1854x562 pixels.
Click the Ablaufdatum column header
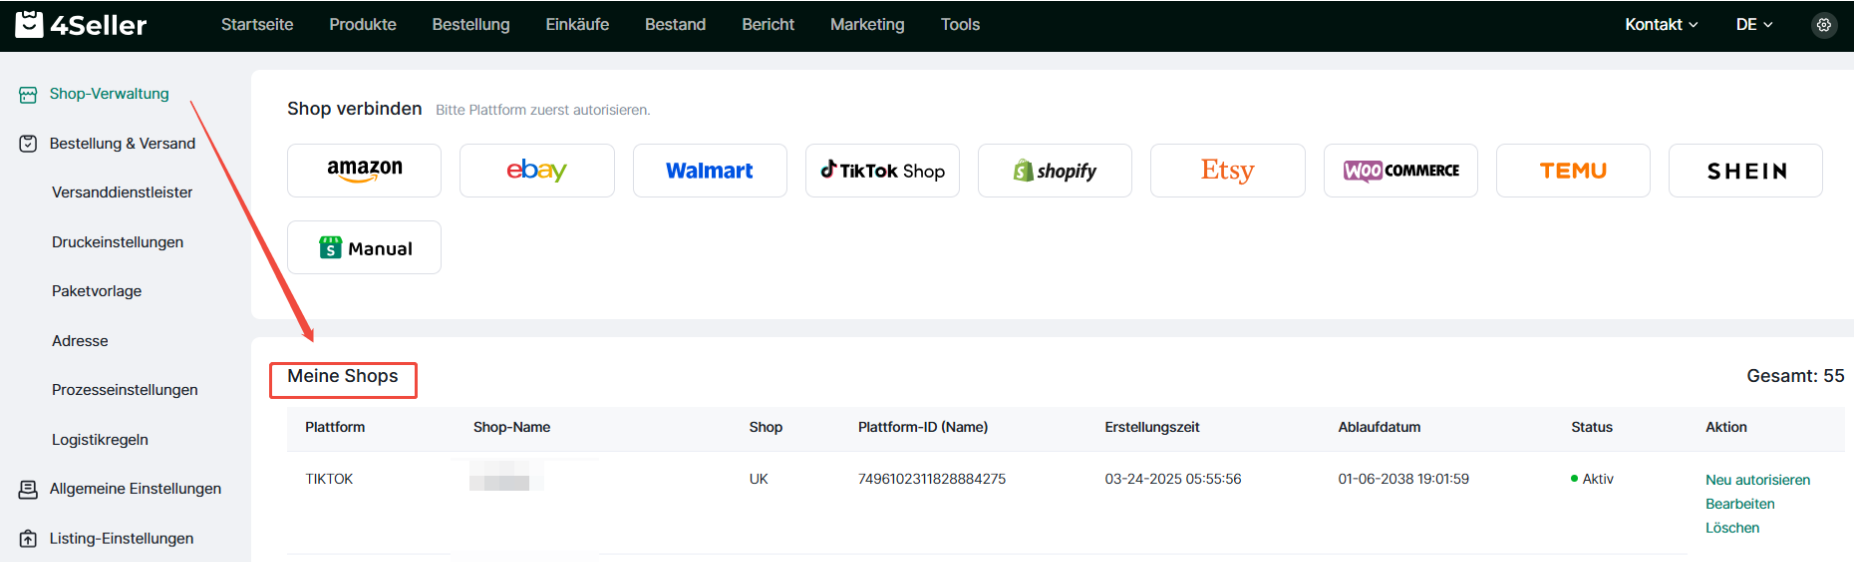click(1379, 427)
